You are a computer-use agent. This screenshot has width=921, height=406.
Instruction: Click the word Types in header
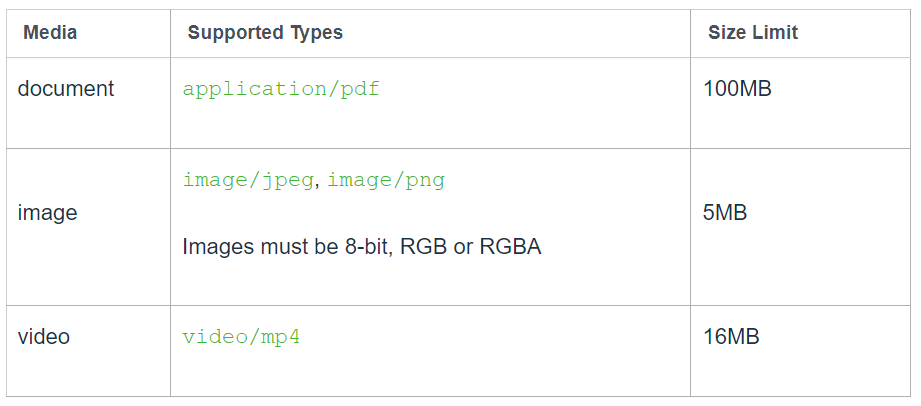[317, 32]
